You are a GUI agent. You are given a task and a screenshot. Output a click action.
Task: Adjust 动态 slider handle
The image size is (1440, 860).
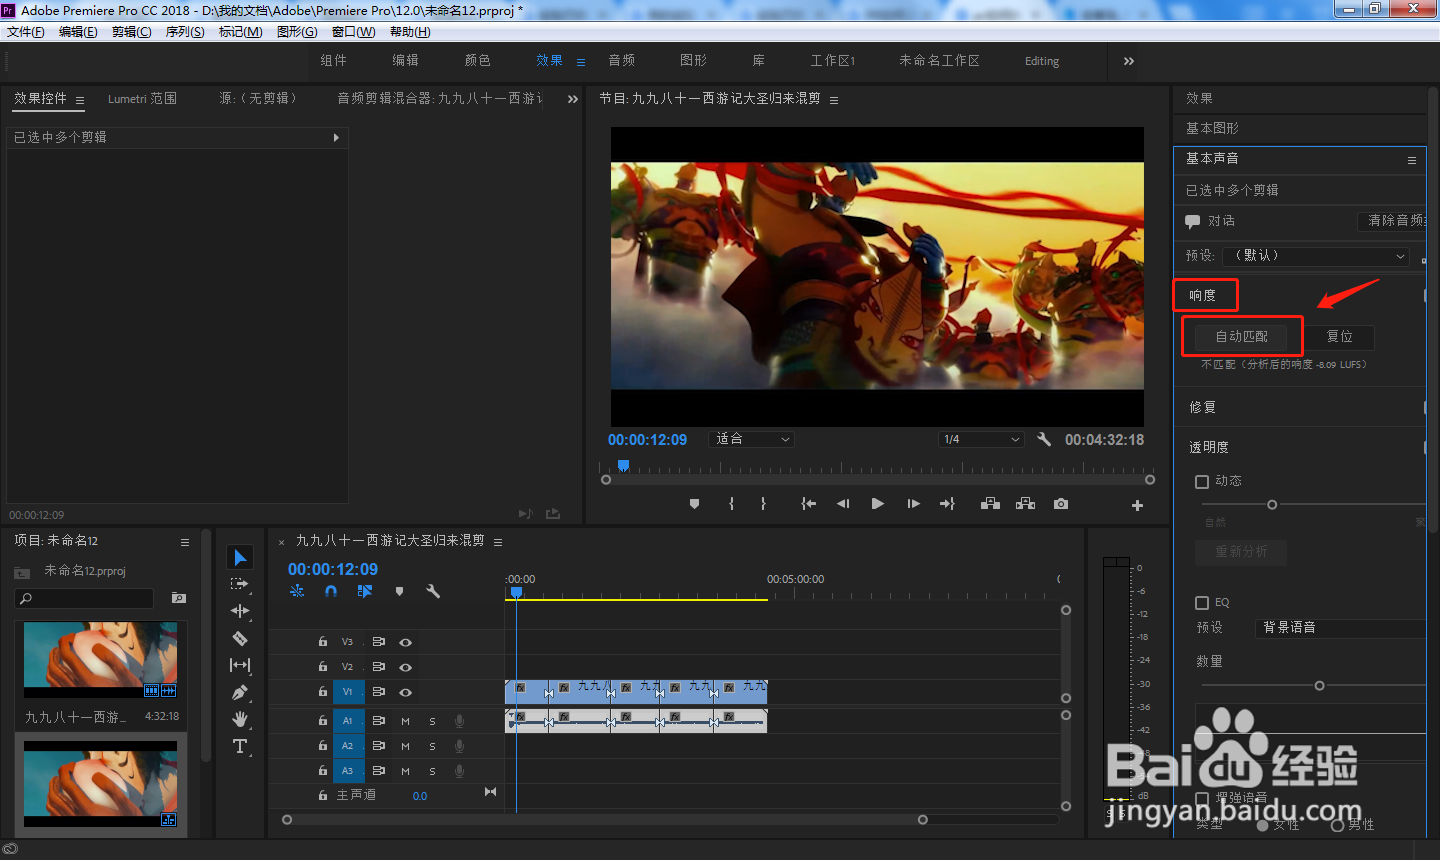point(1272,505)
